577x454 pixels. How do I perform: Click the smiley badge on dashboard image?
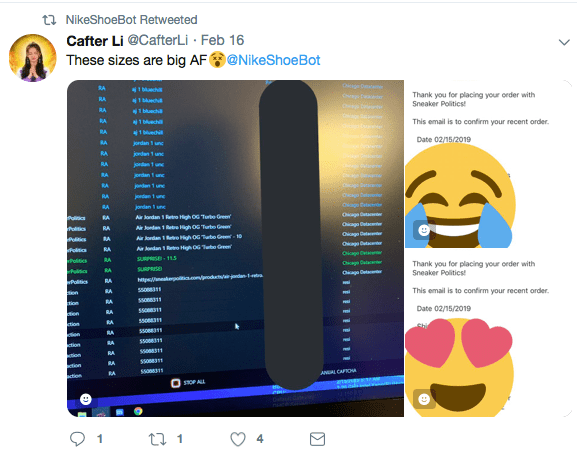click(x=86, y=399)
